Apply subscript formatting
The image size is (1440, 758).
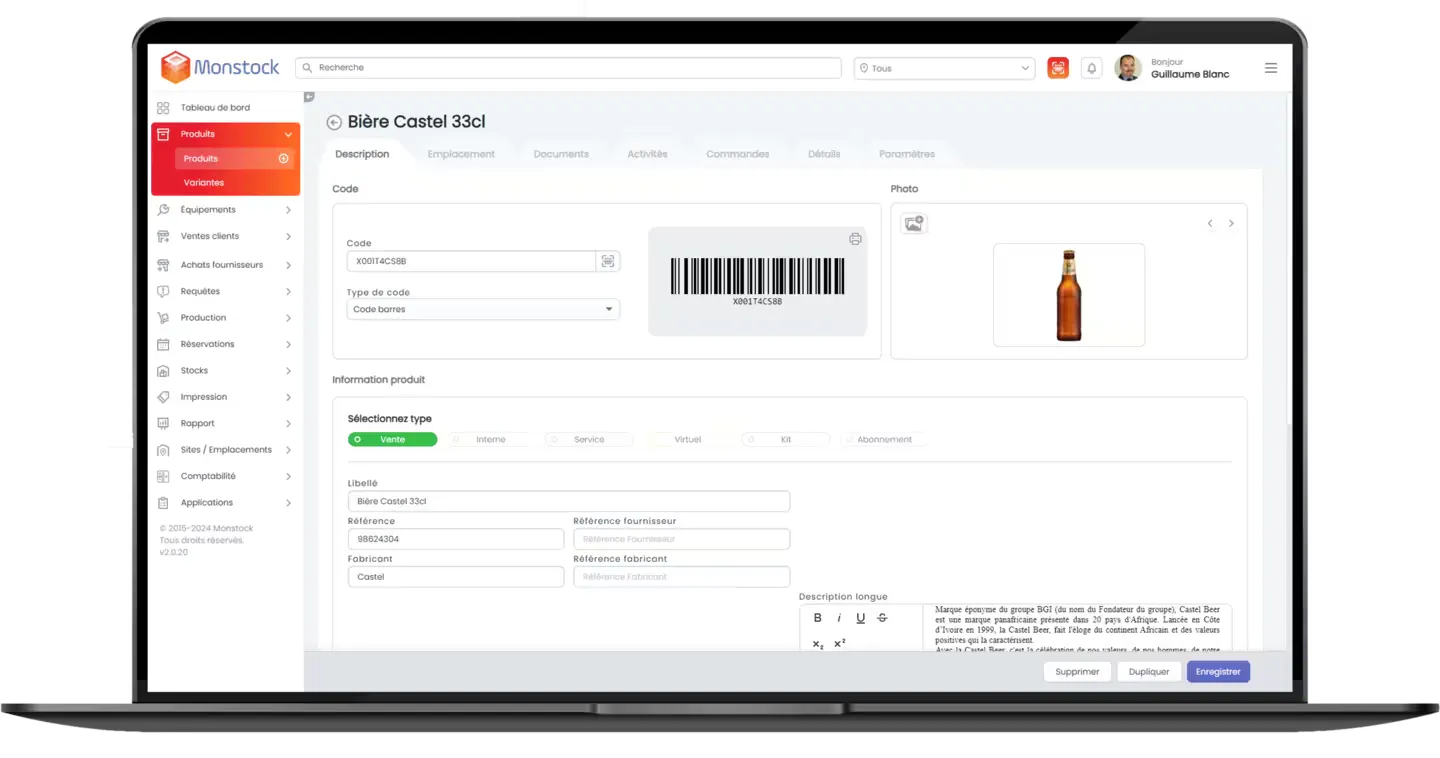click(818, 643)
